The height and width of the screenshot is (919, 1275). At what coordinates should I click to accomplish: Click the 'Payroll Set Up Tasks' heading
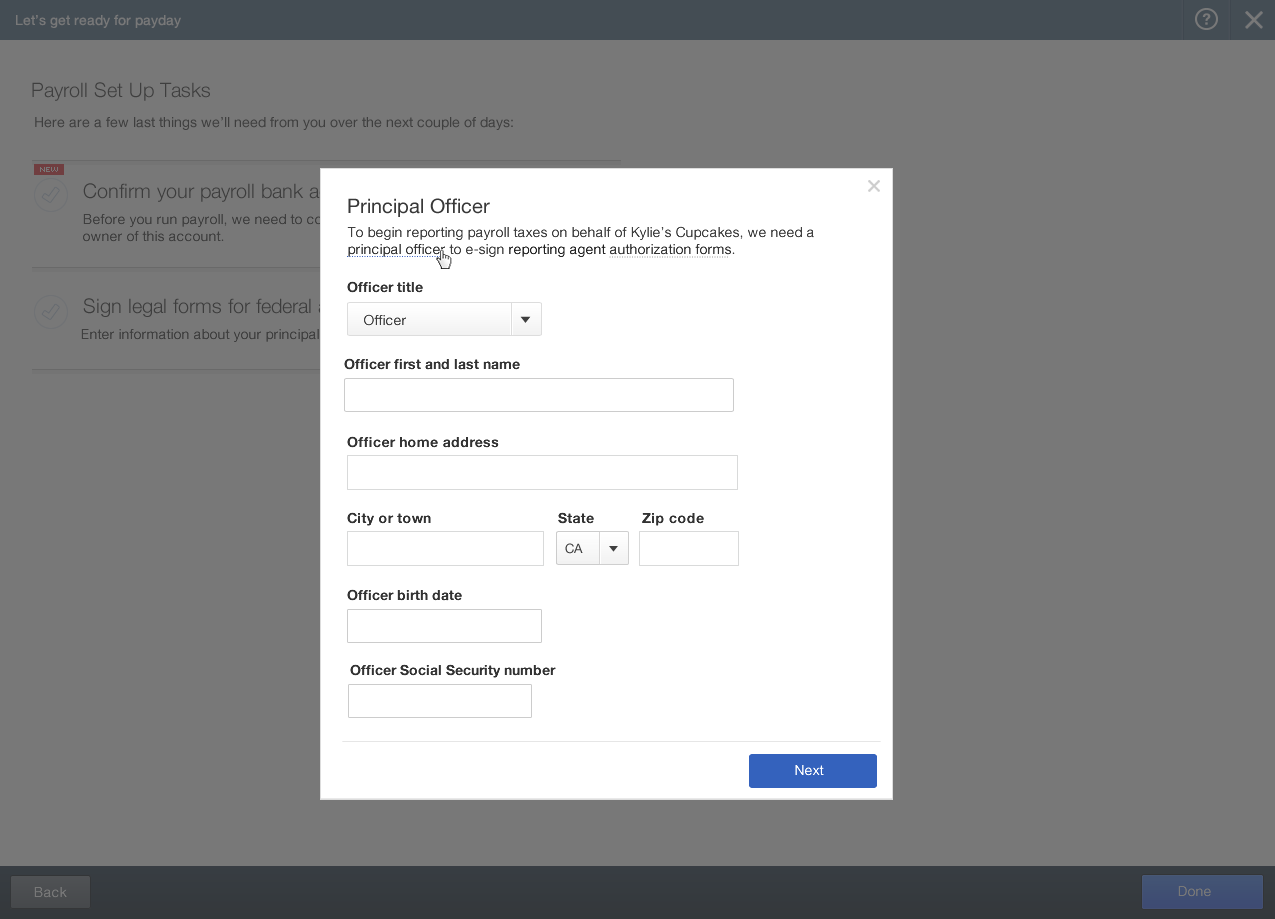pyautogui.click(x=121, y=90)
